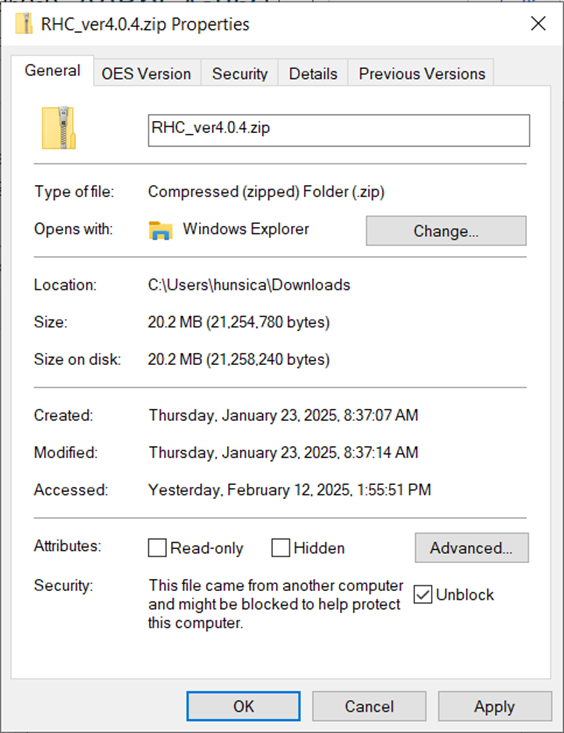Confirm with the OK button
Screen dimensions: 564x733
[x=243, y=706]
